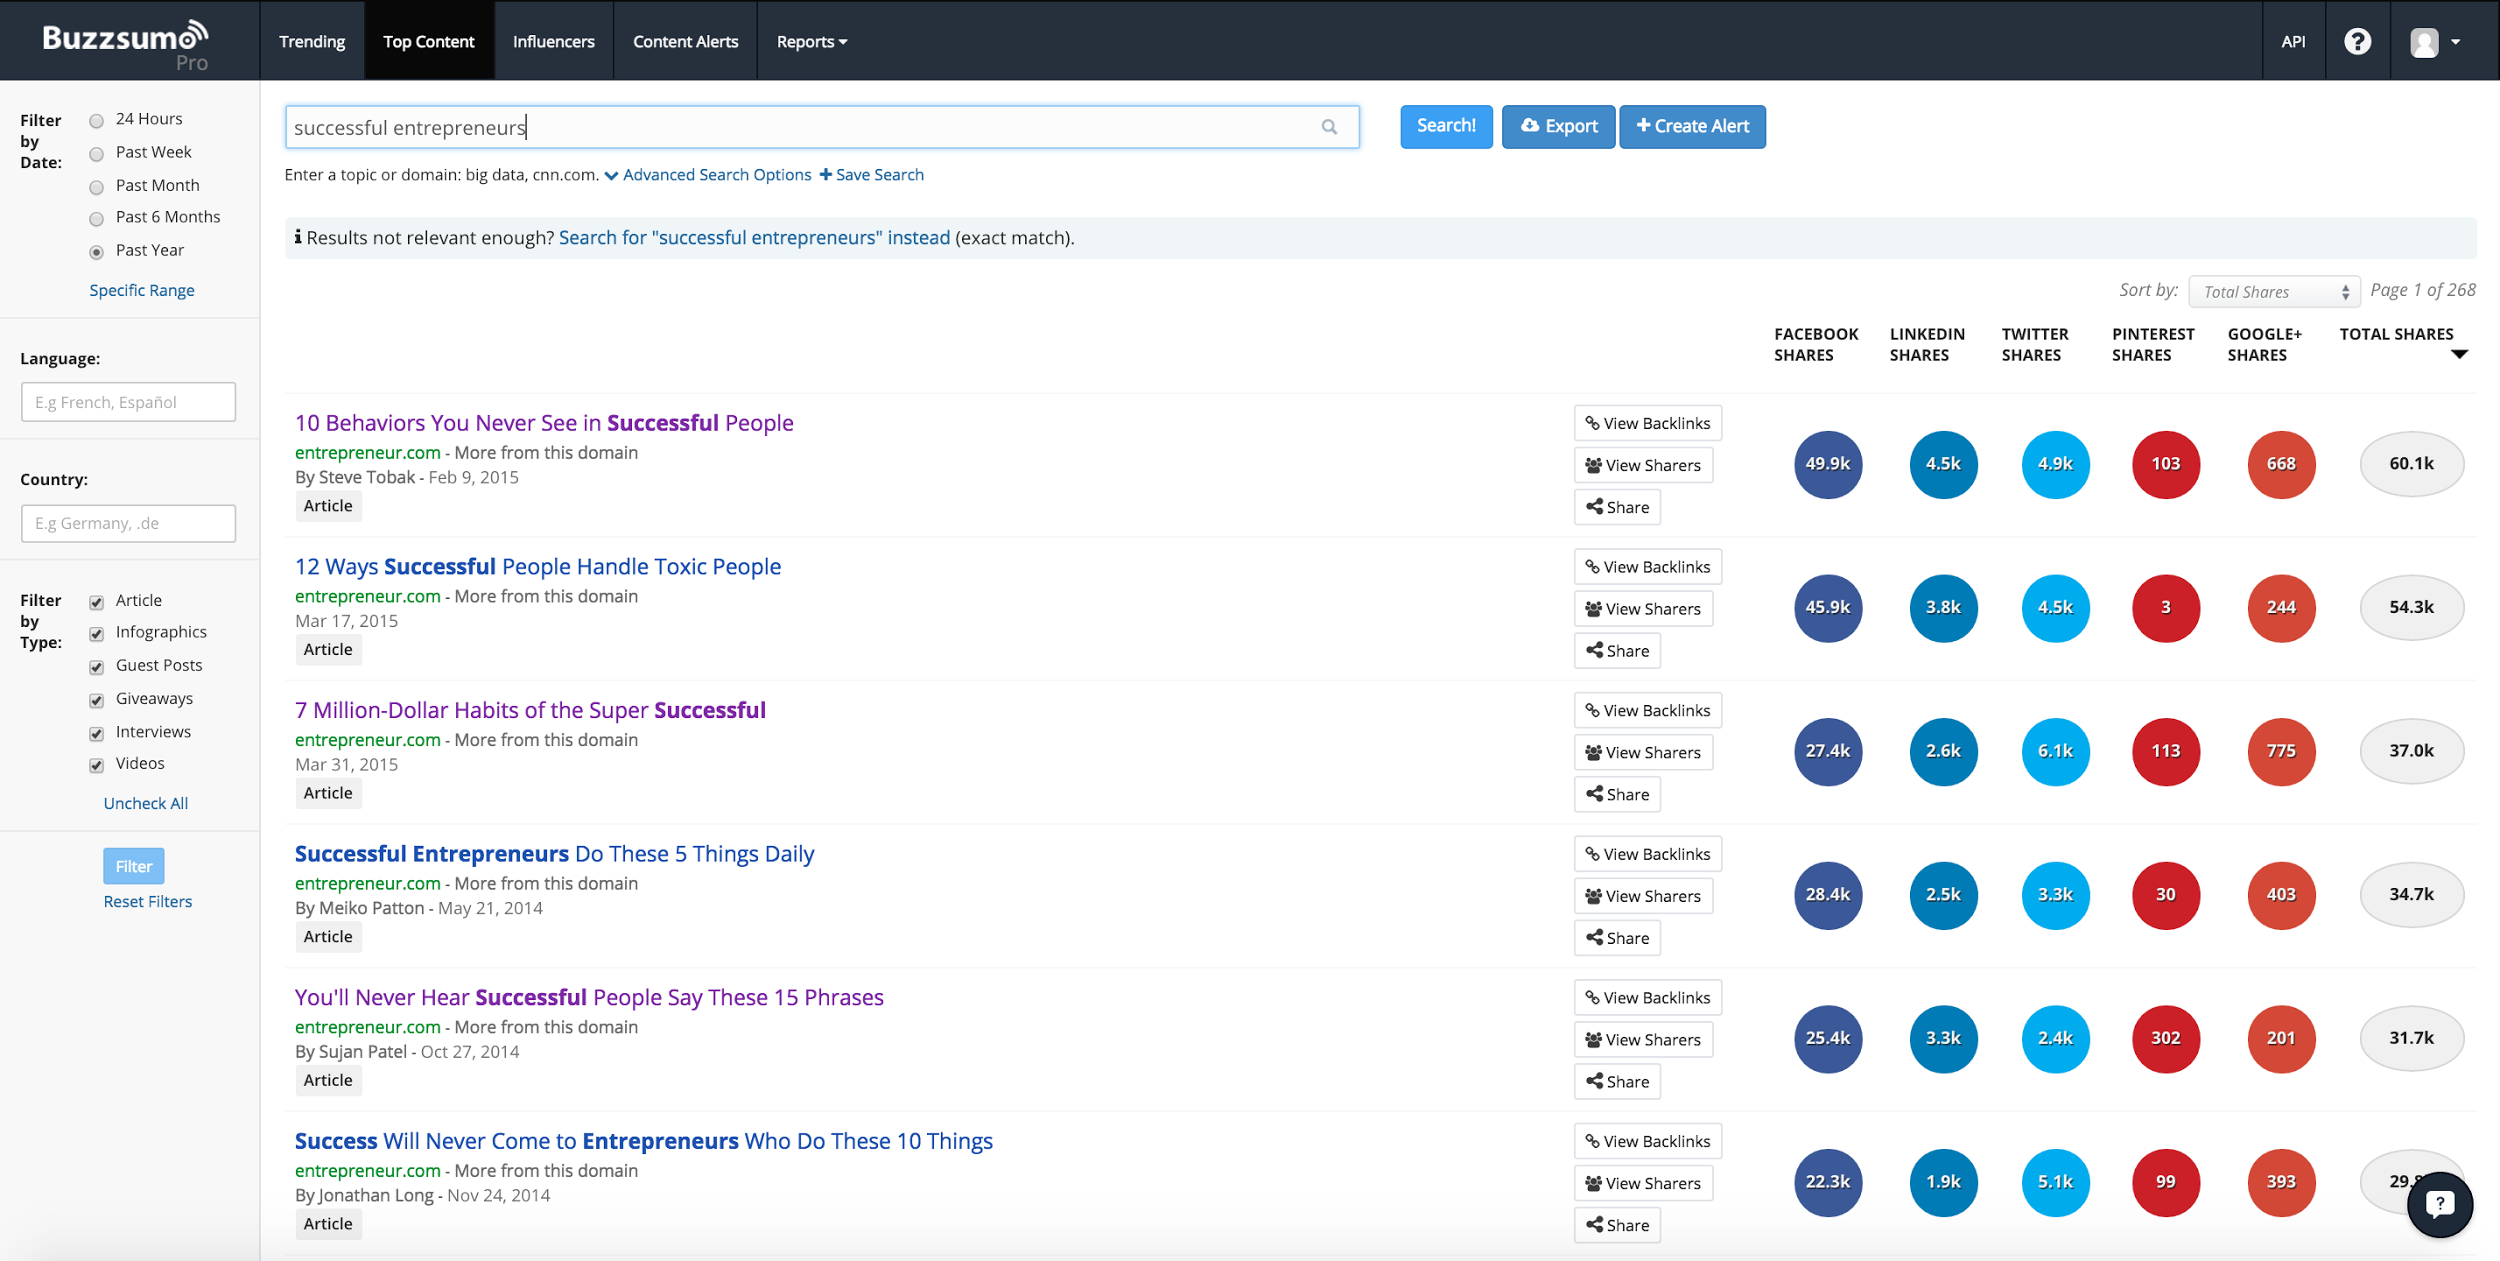
Task: Click LinkedIn shares bubble 1.9k
Action: click(1943, 1182)
